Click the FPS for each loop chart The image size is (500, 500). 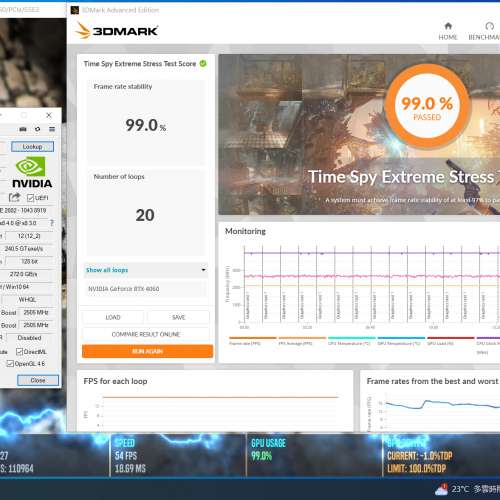click(x=215, y=412)
